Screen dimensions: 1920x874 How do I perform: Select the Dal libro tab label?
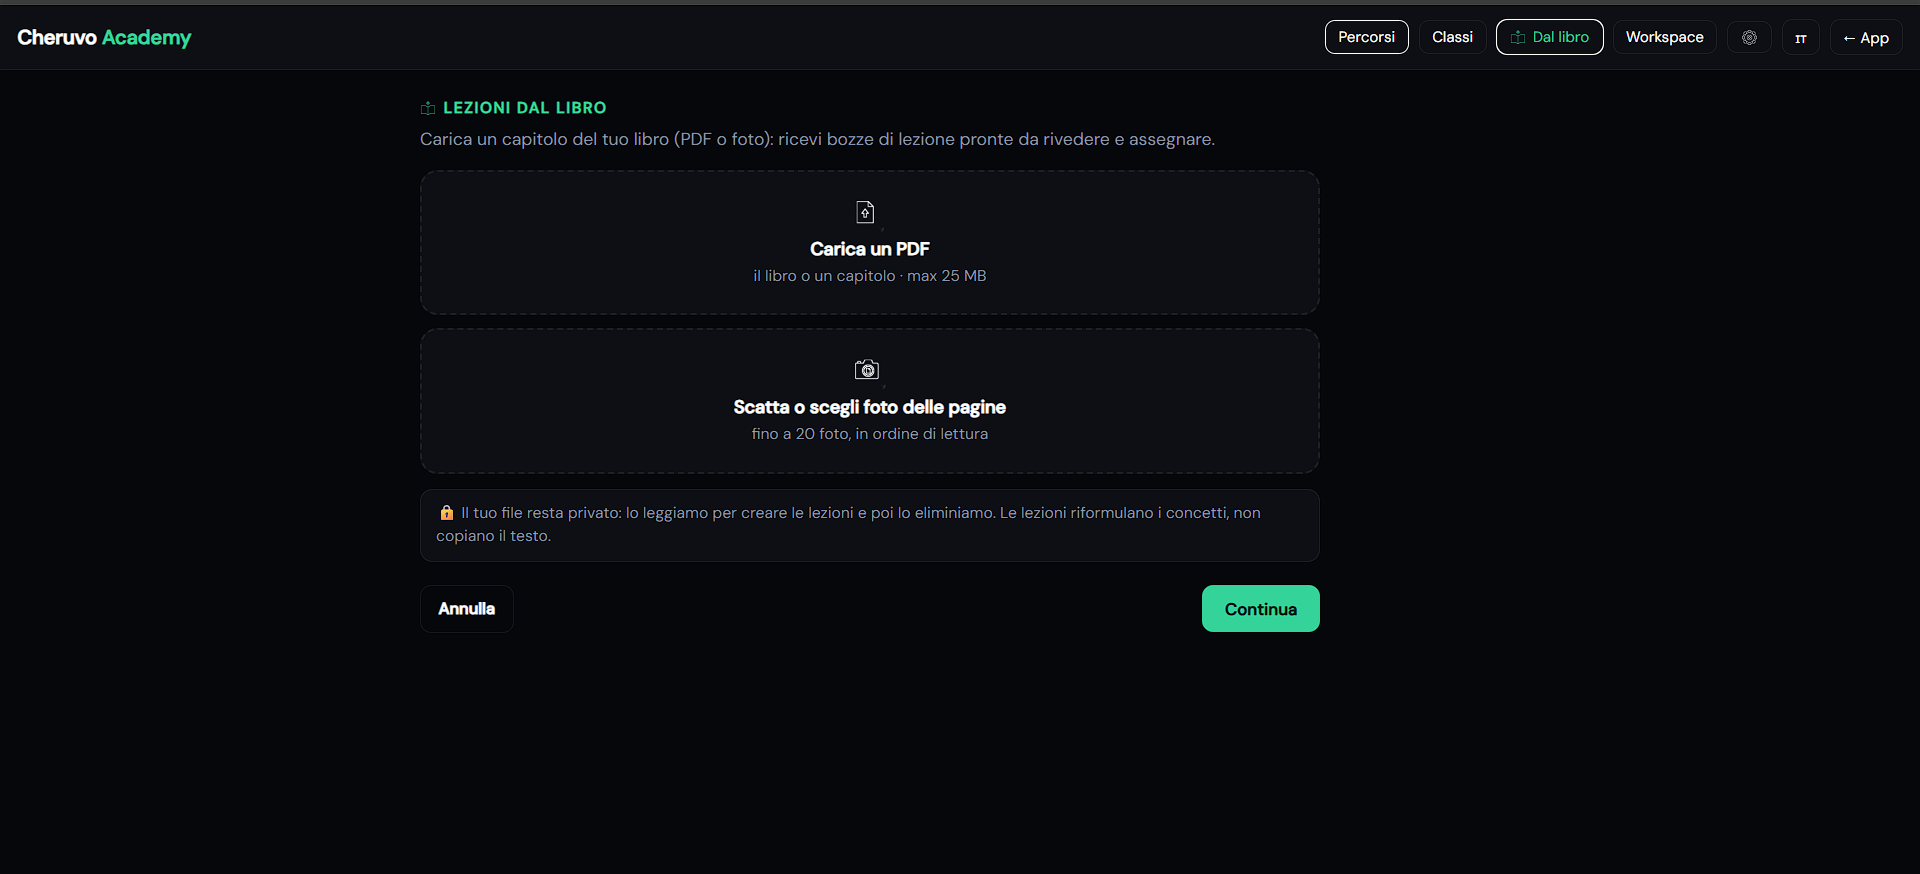[1560, 37]
